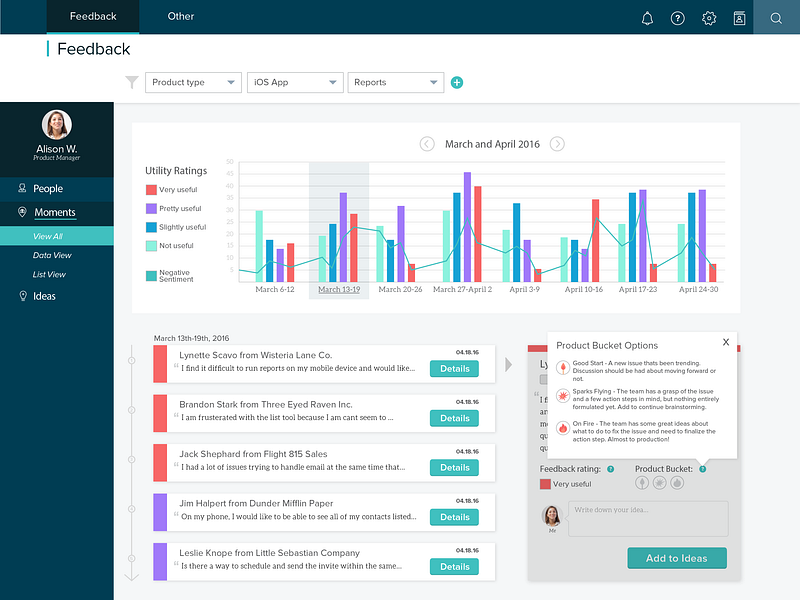Click Add to Ideas button
Screen dimensions: 800x600
677,558
